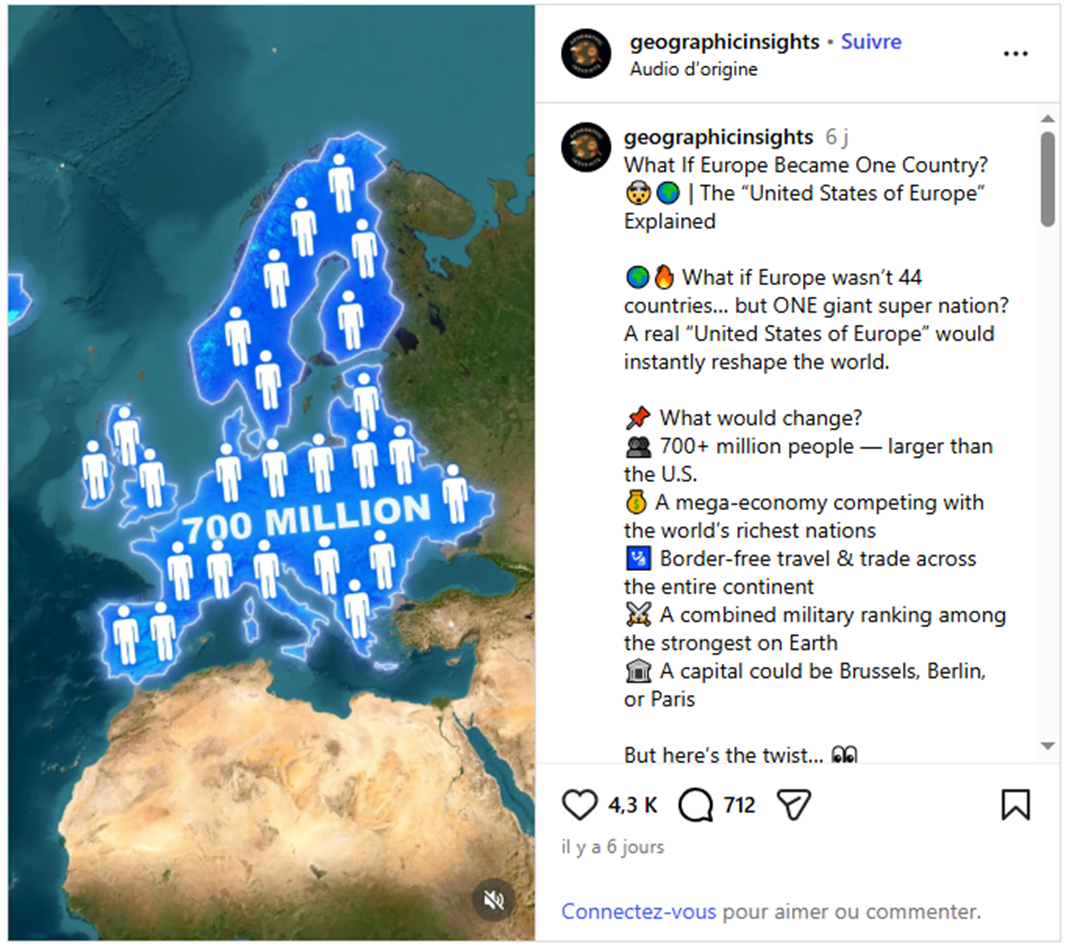The image size is (1071, 952).
Task: Open the caption author avatar
Action: 585,147
